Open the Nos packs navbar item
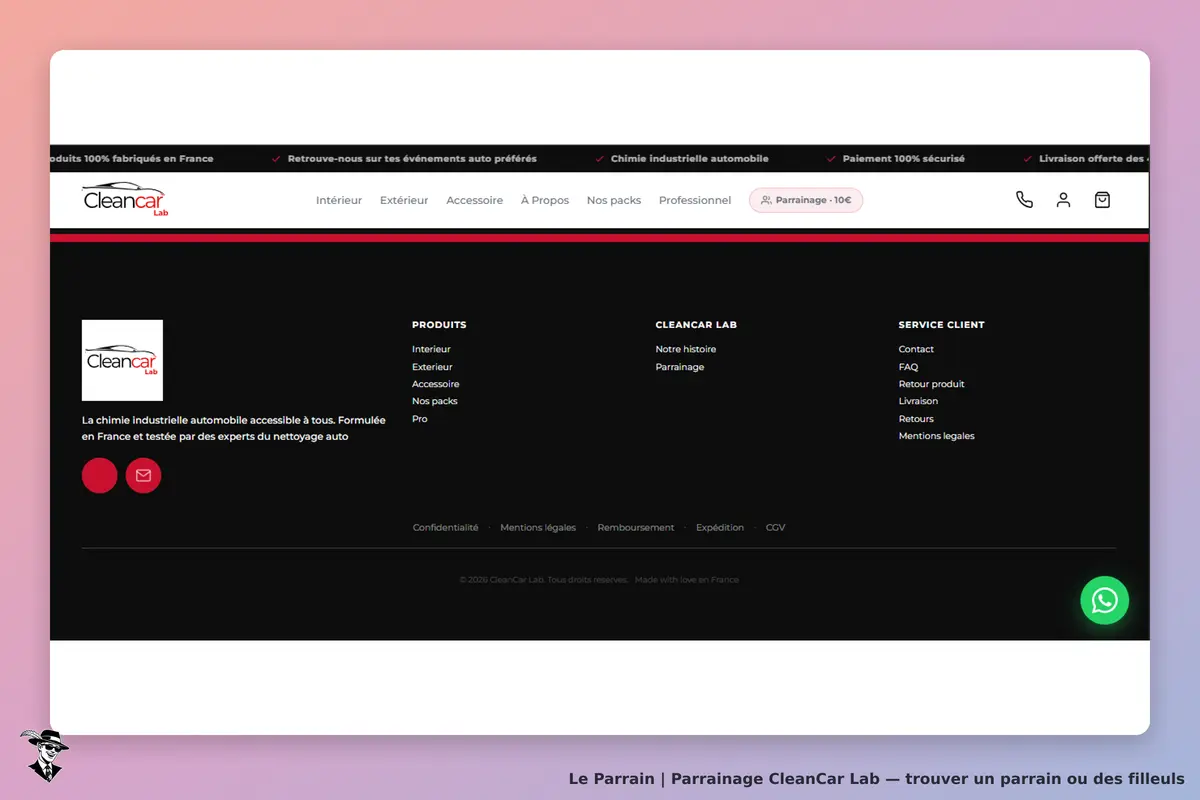Screen dimensions: 1200x800 [x=614, y=200]
